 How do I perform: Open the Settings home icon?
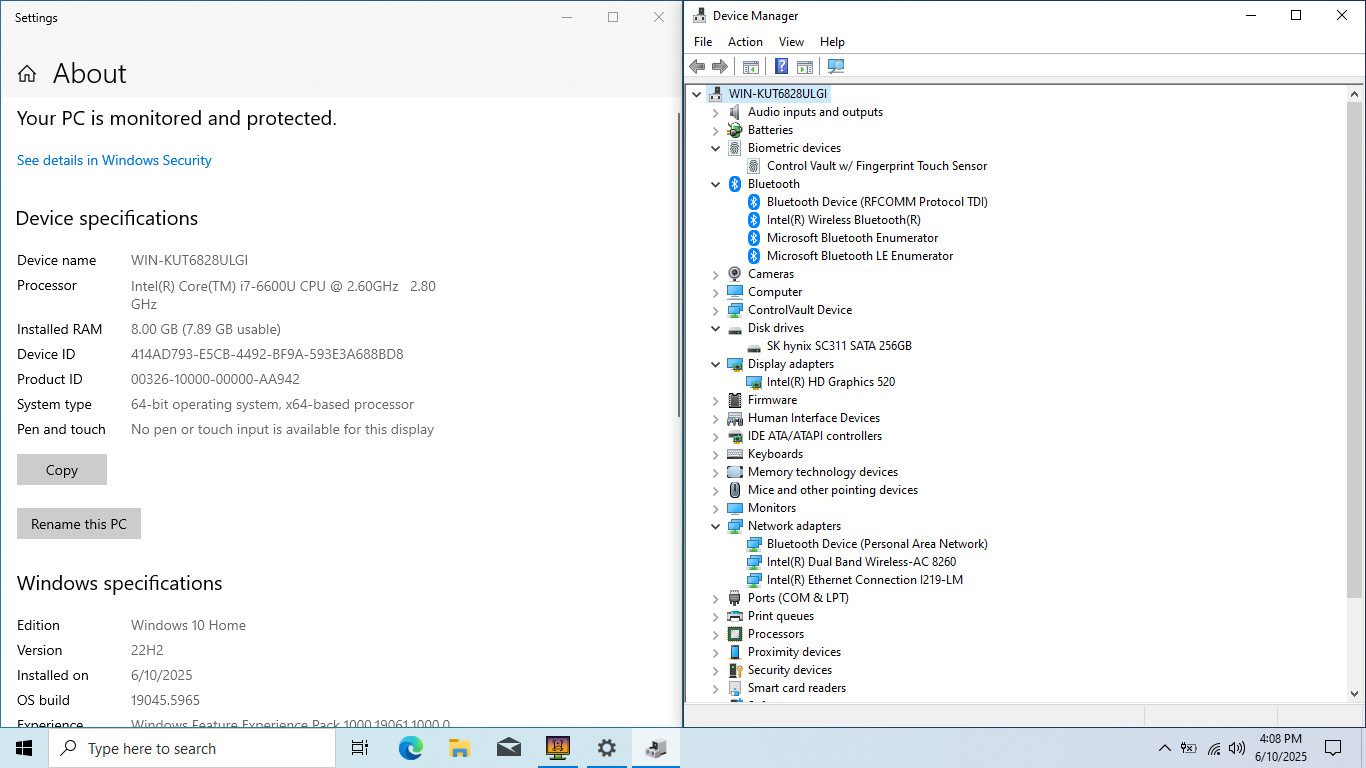[27, 74]
